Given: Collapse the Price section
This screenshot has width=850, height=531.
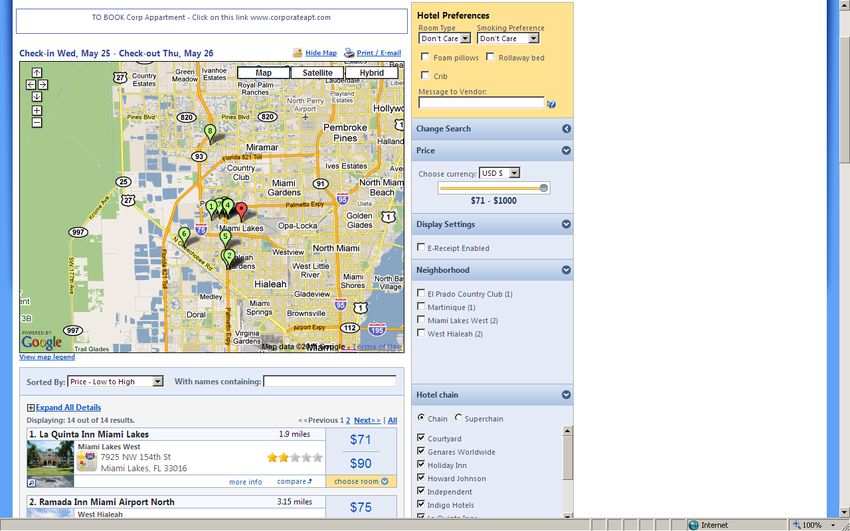Looking at the screenshot, I should [566, 151].
